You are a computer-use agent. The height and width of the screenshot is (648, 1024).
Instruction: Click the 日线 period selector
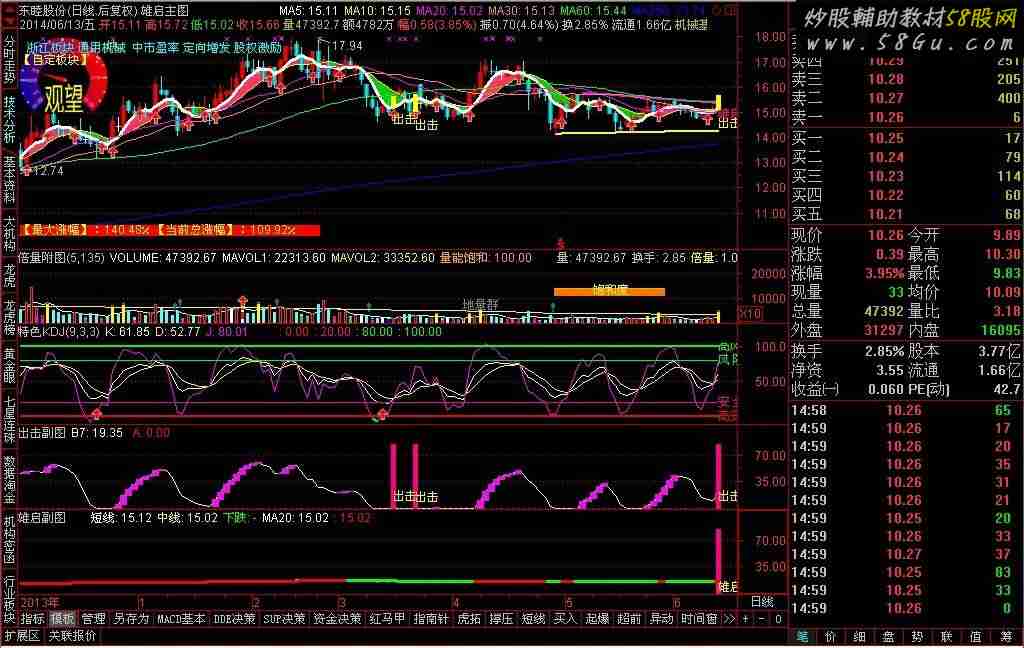762,602
